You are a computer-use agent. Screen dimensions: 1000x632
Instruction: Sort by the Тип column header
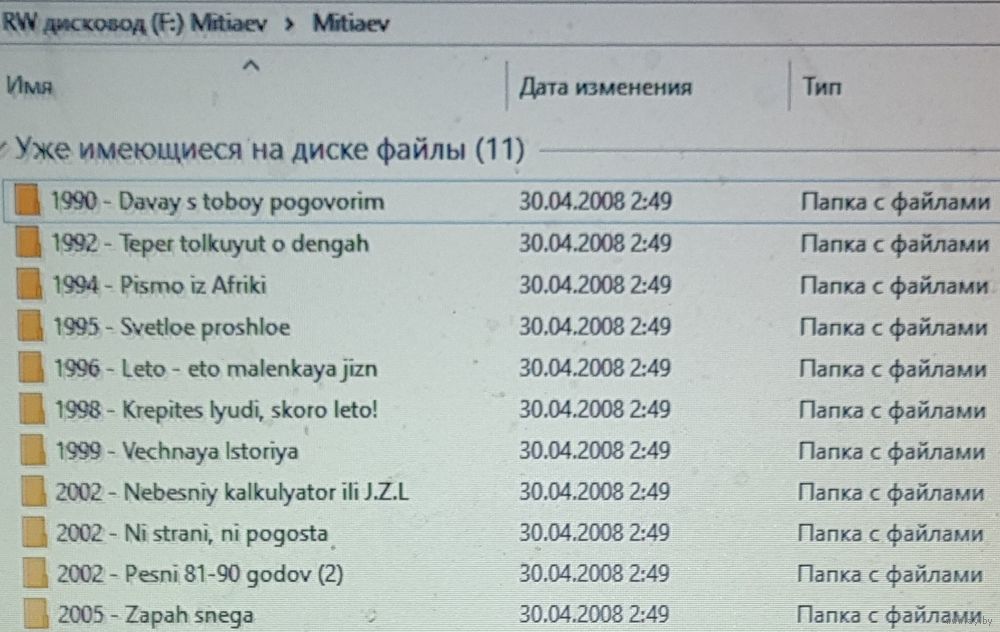pos(821,85)
